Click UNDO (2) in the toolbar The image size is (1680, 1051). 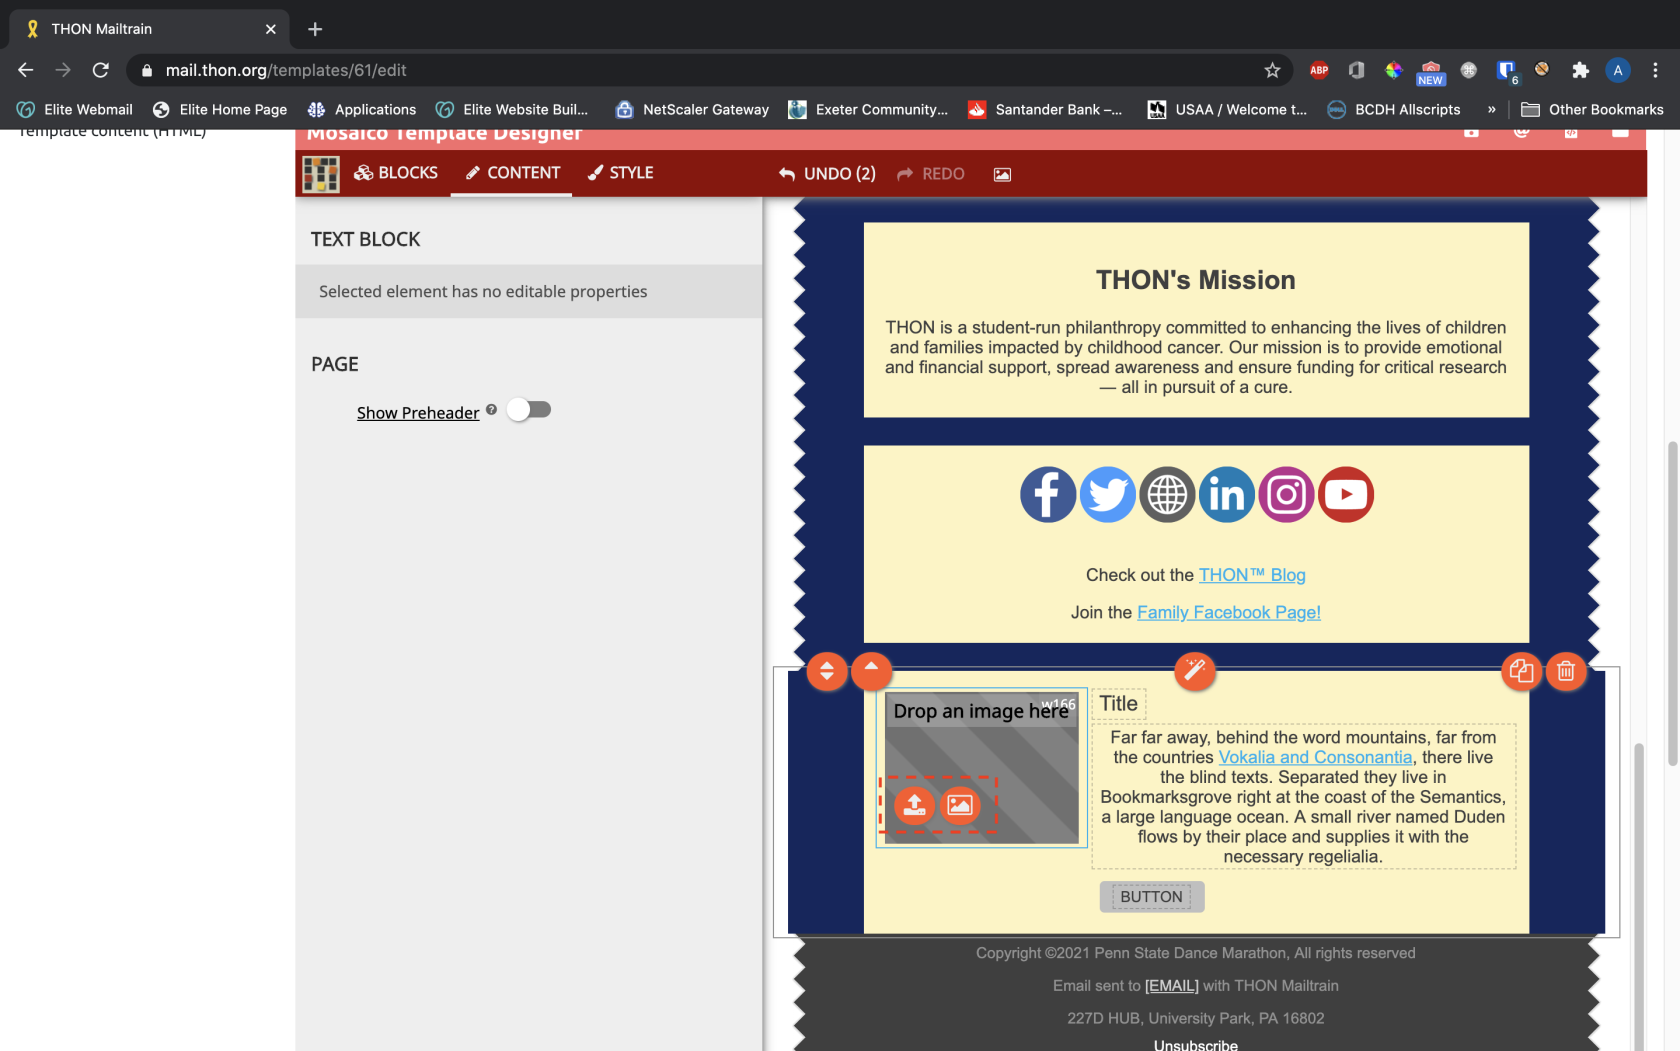[827, 174]
